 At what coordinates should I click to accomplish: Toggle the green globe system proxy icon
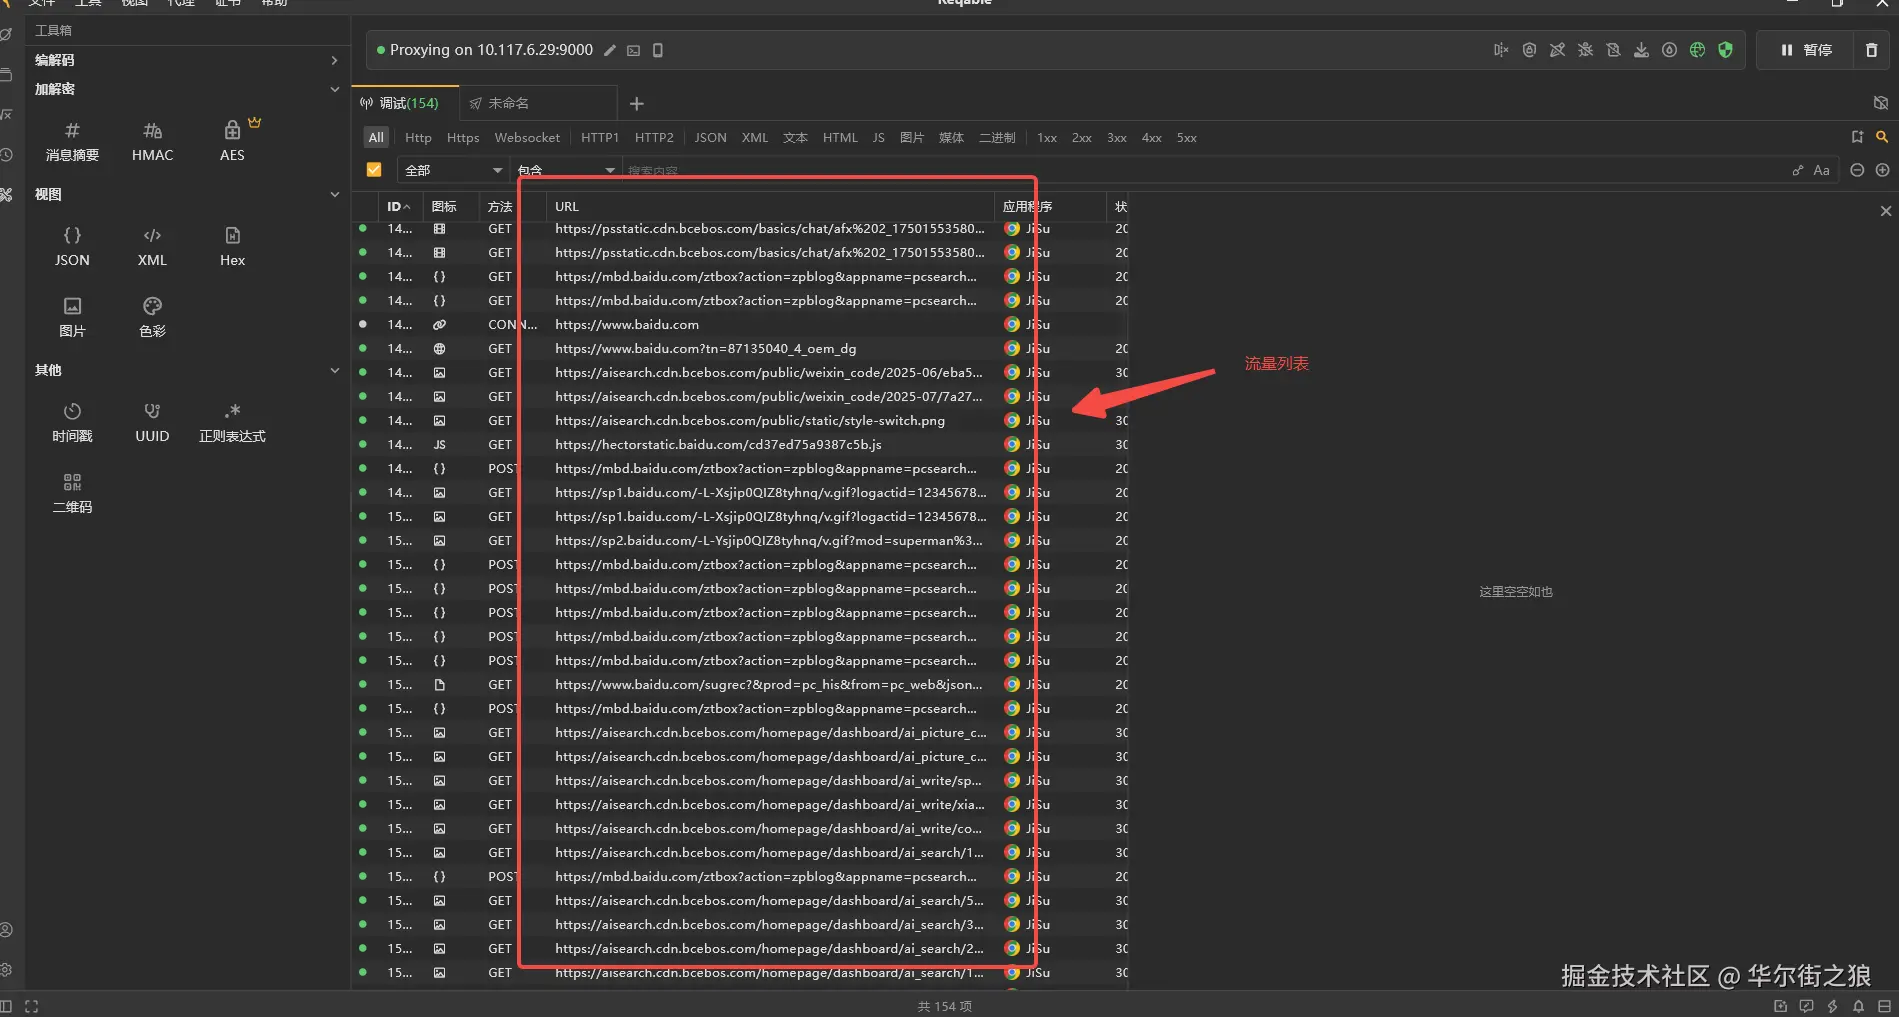click(1698, 50)
